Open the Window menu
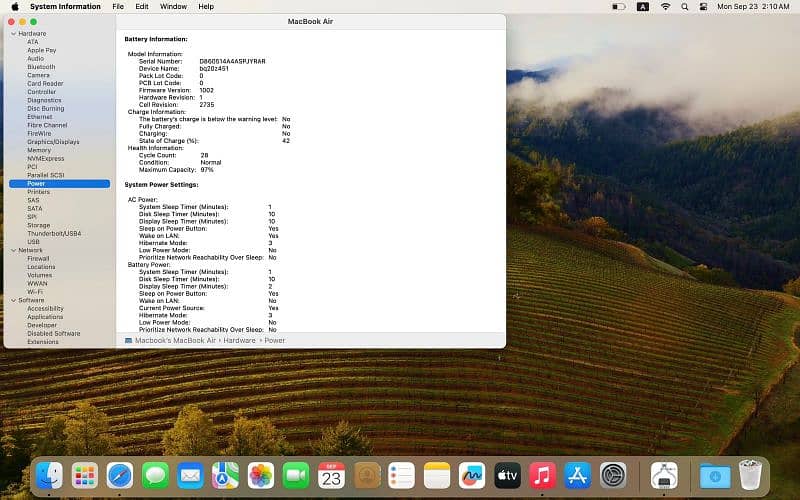This screenshot has height=500, width=800. click(173, 6)
